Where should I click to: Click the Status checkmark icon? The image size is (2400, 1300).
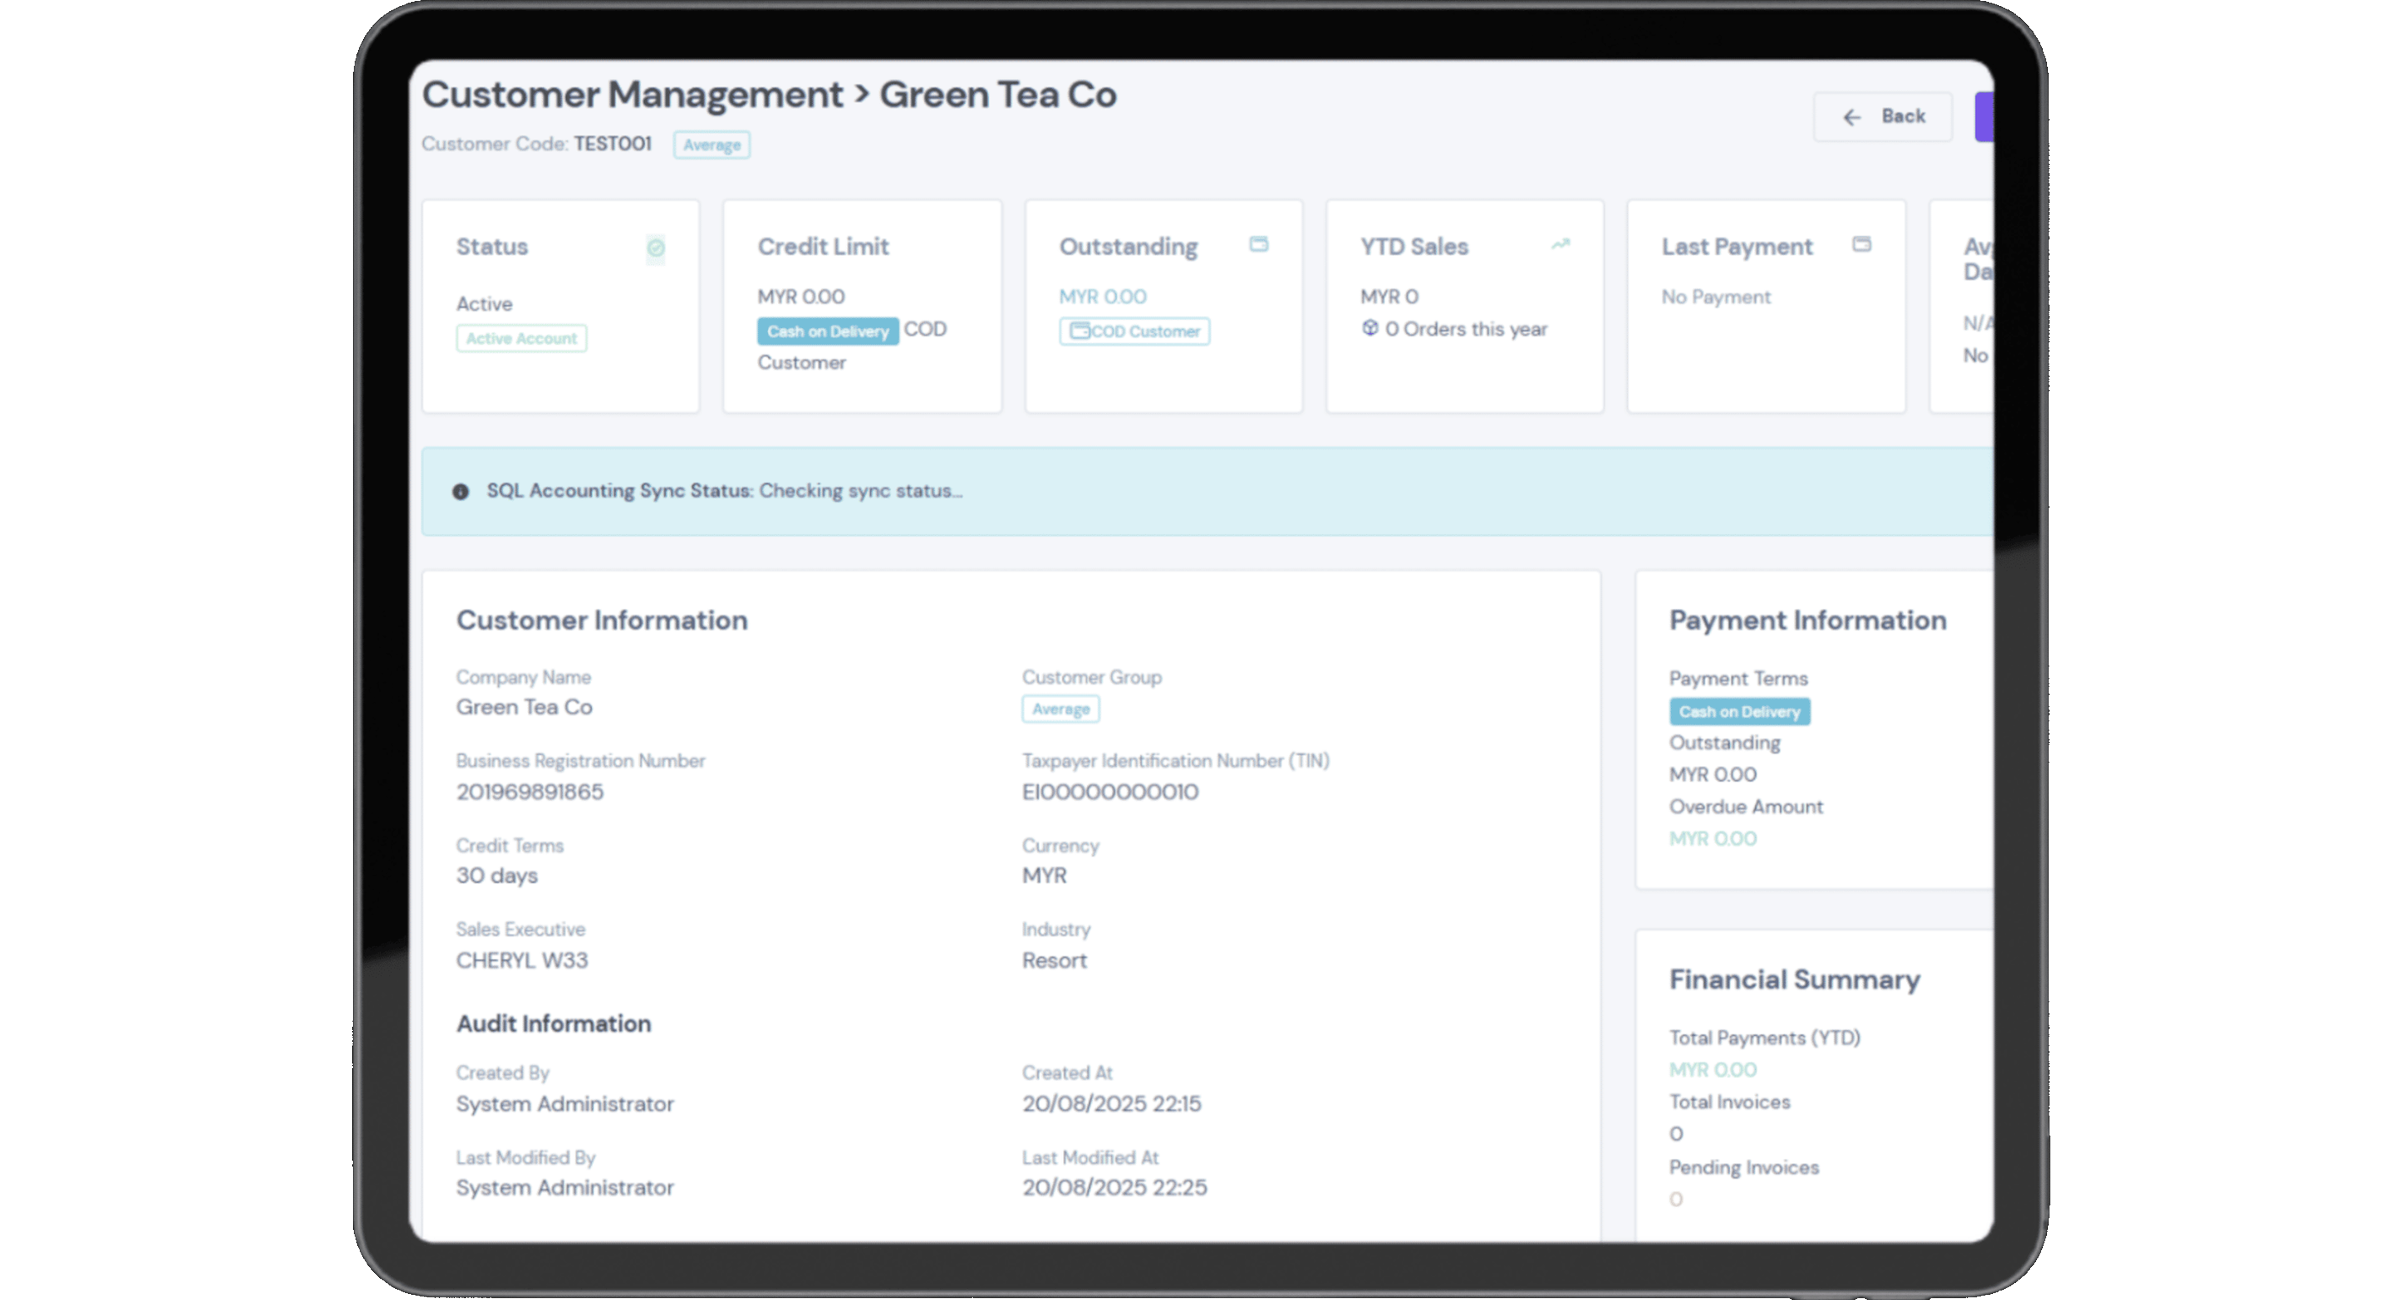pos(655,247)
